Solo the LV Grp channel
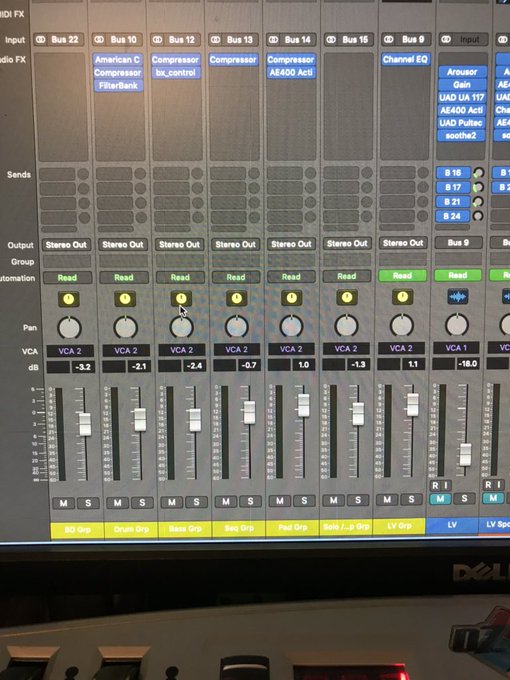510x680 pixels. click(412, 500)
